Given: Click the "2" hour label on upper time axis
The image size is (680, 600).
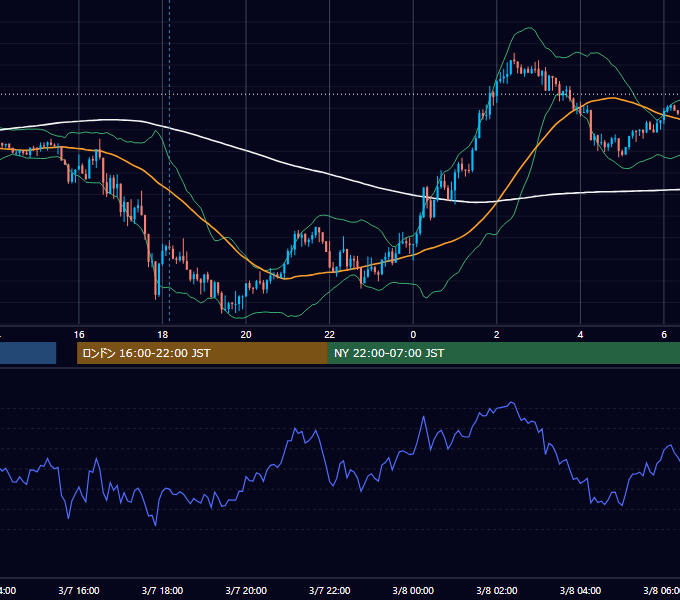Looking at the screenshot, I should [x=497, y=335].
